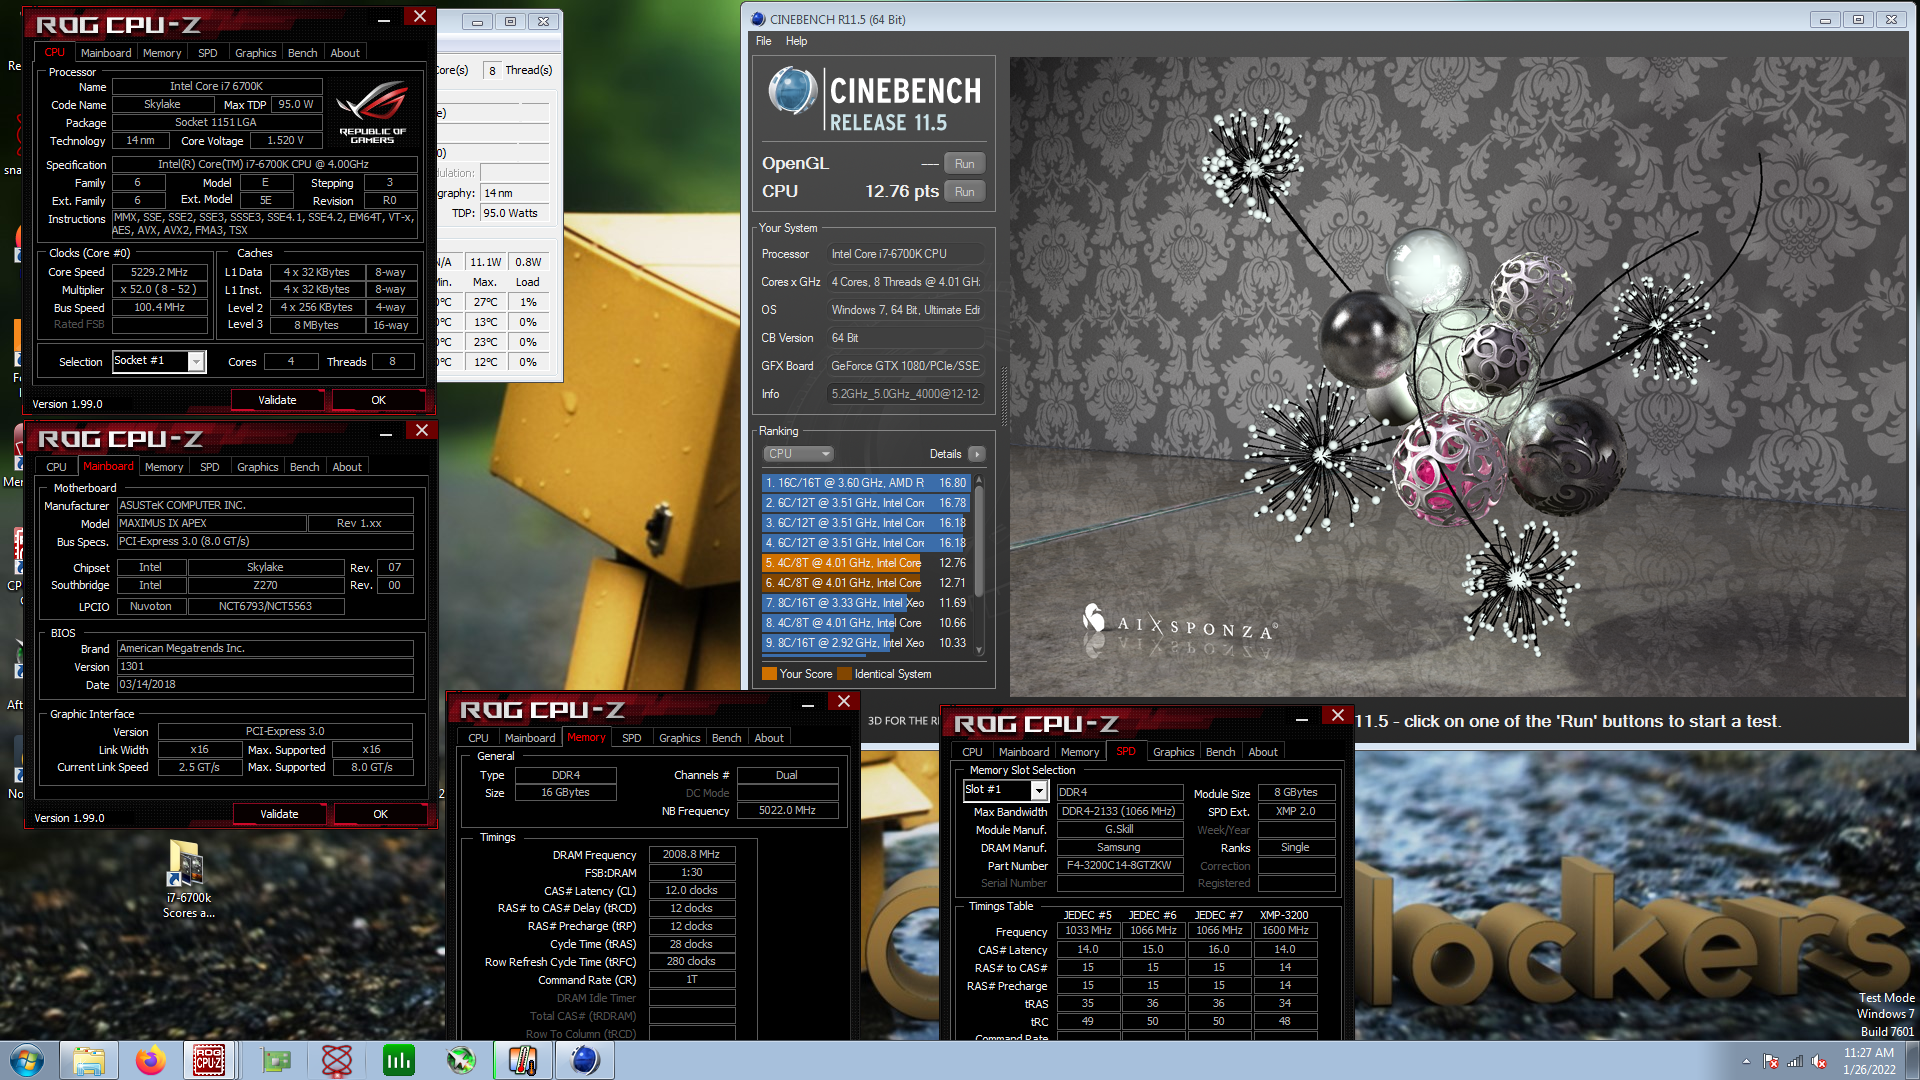Click the Cinebench blue sphere taskbar icon

pyautogui.click(x=585, y=1060)
